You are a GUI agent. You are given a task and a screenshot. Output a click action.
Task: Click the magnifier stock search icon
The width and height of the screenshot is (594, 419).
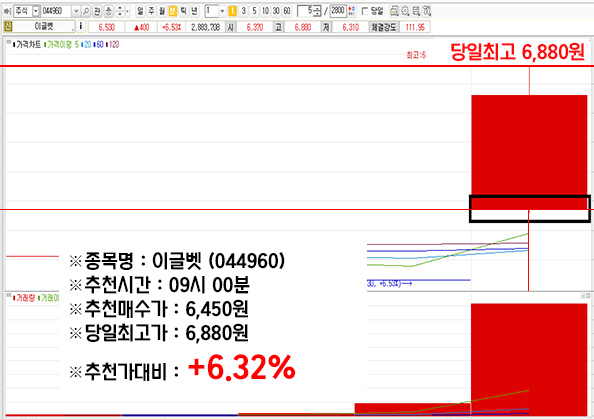click(86, 11)
